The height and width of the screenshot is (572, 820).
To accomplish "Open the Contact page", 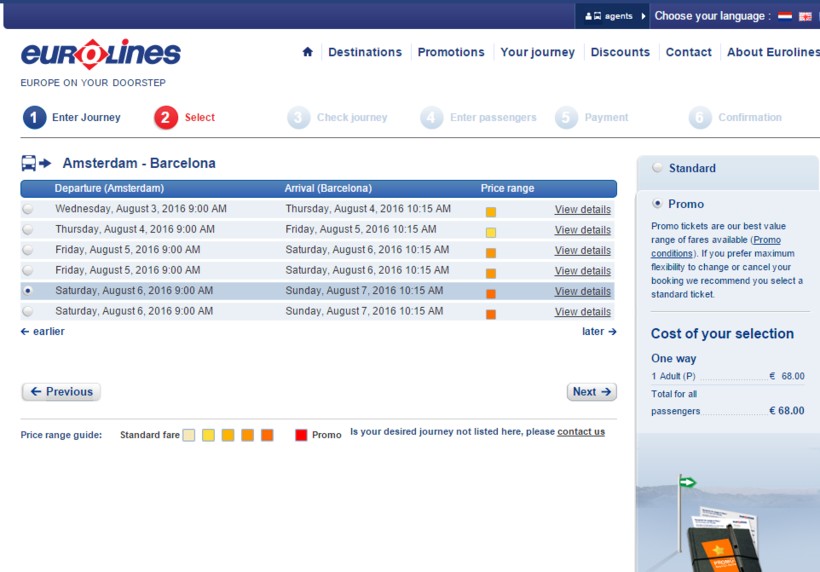I will point(688,52).
